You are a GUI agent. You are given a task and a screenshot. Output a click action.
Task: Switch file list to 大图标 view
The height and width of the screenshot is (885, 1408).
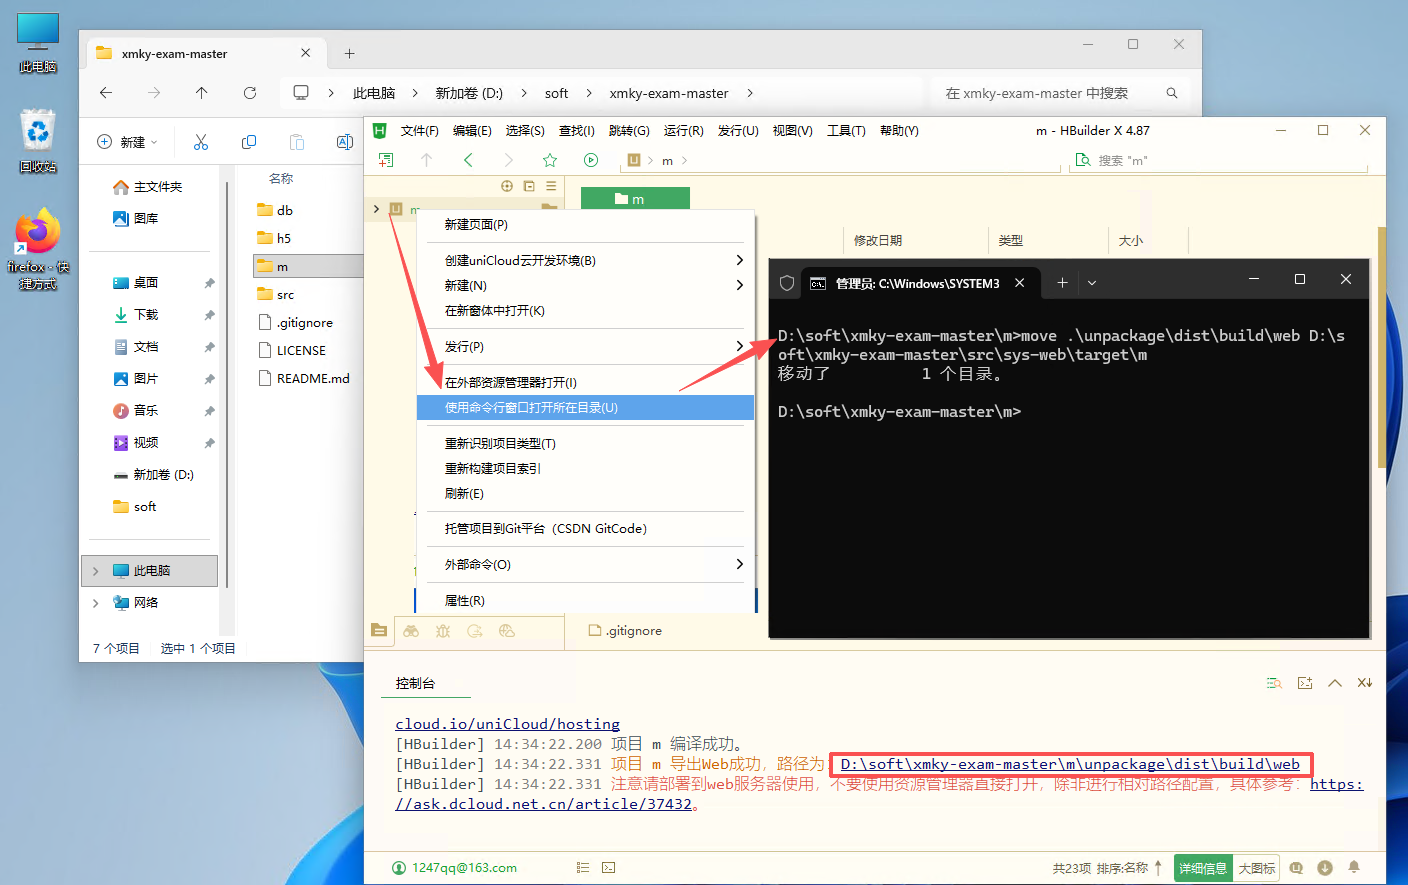click(1257, 868)
